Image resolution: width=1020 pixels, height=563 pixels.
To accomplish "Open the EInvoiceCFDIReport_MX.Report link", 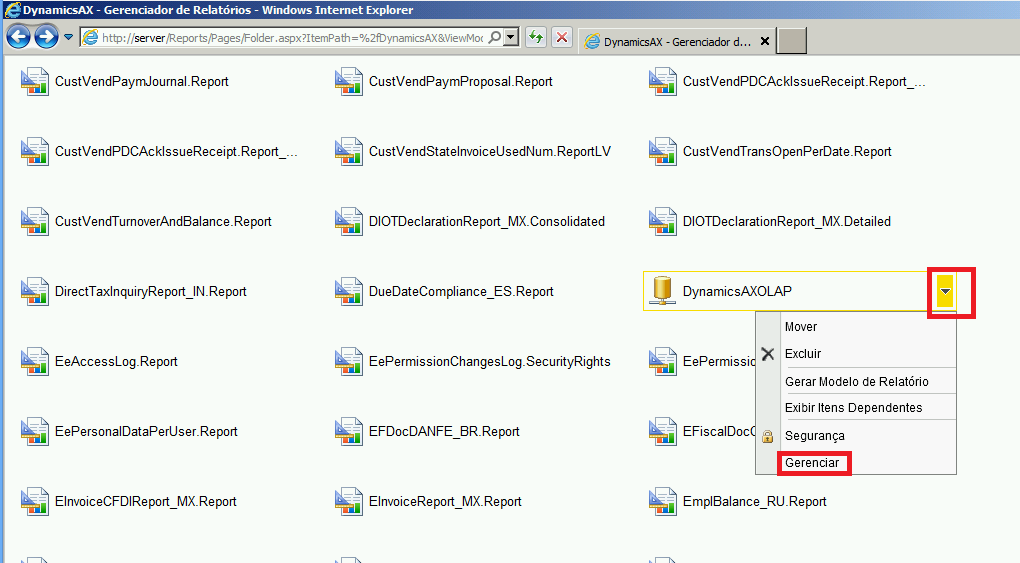I will click(146, 502).
